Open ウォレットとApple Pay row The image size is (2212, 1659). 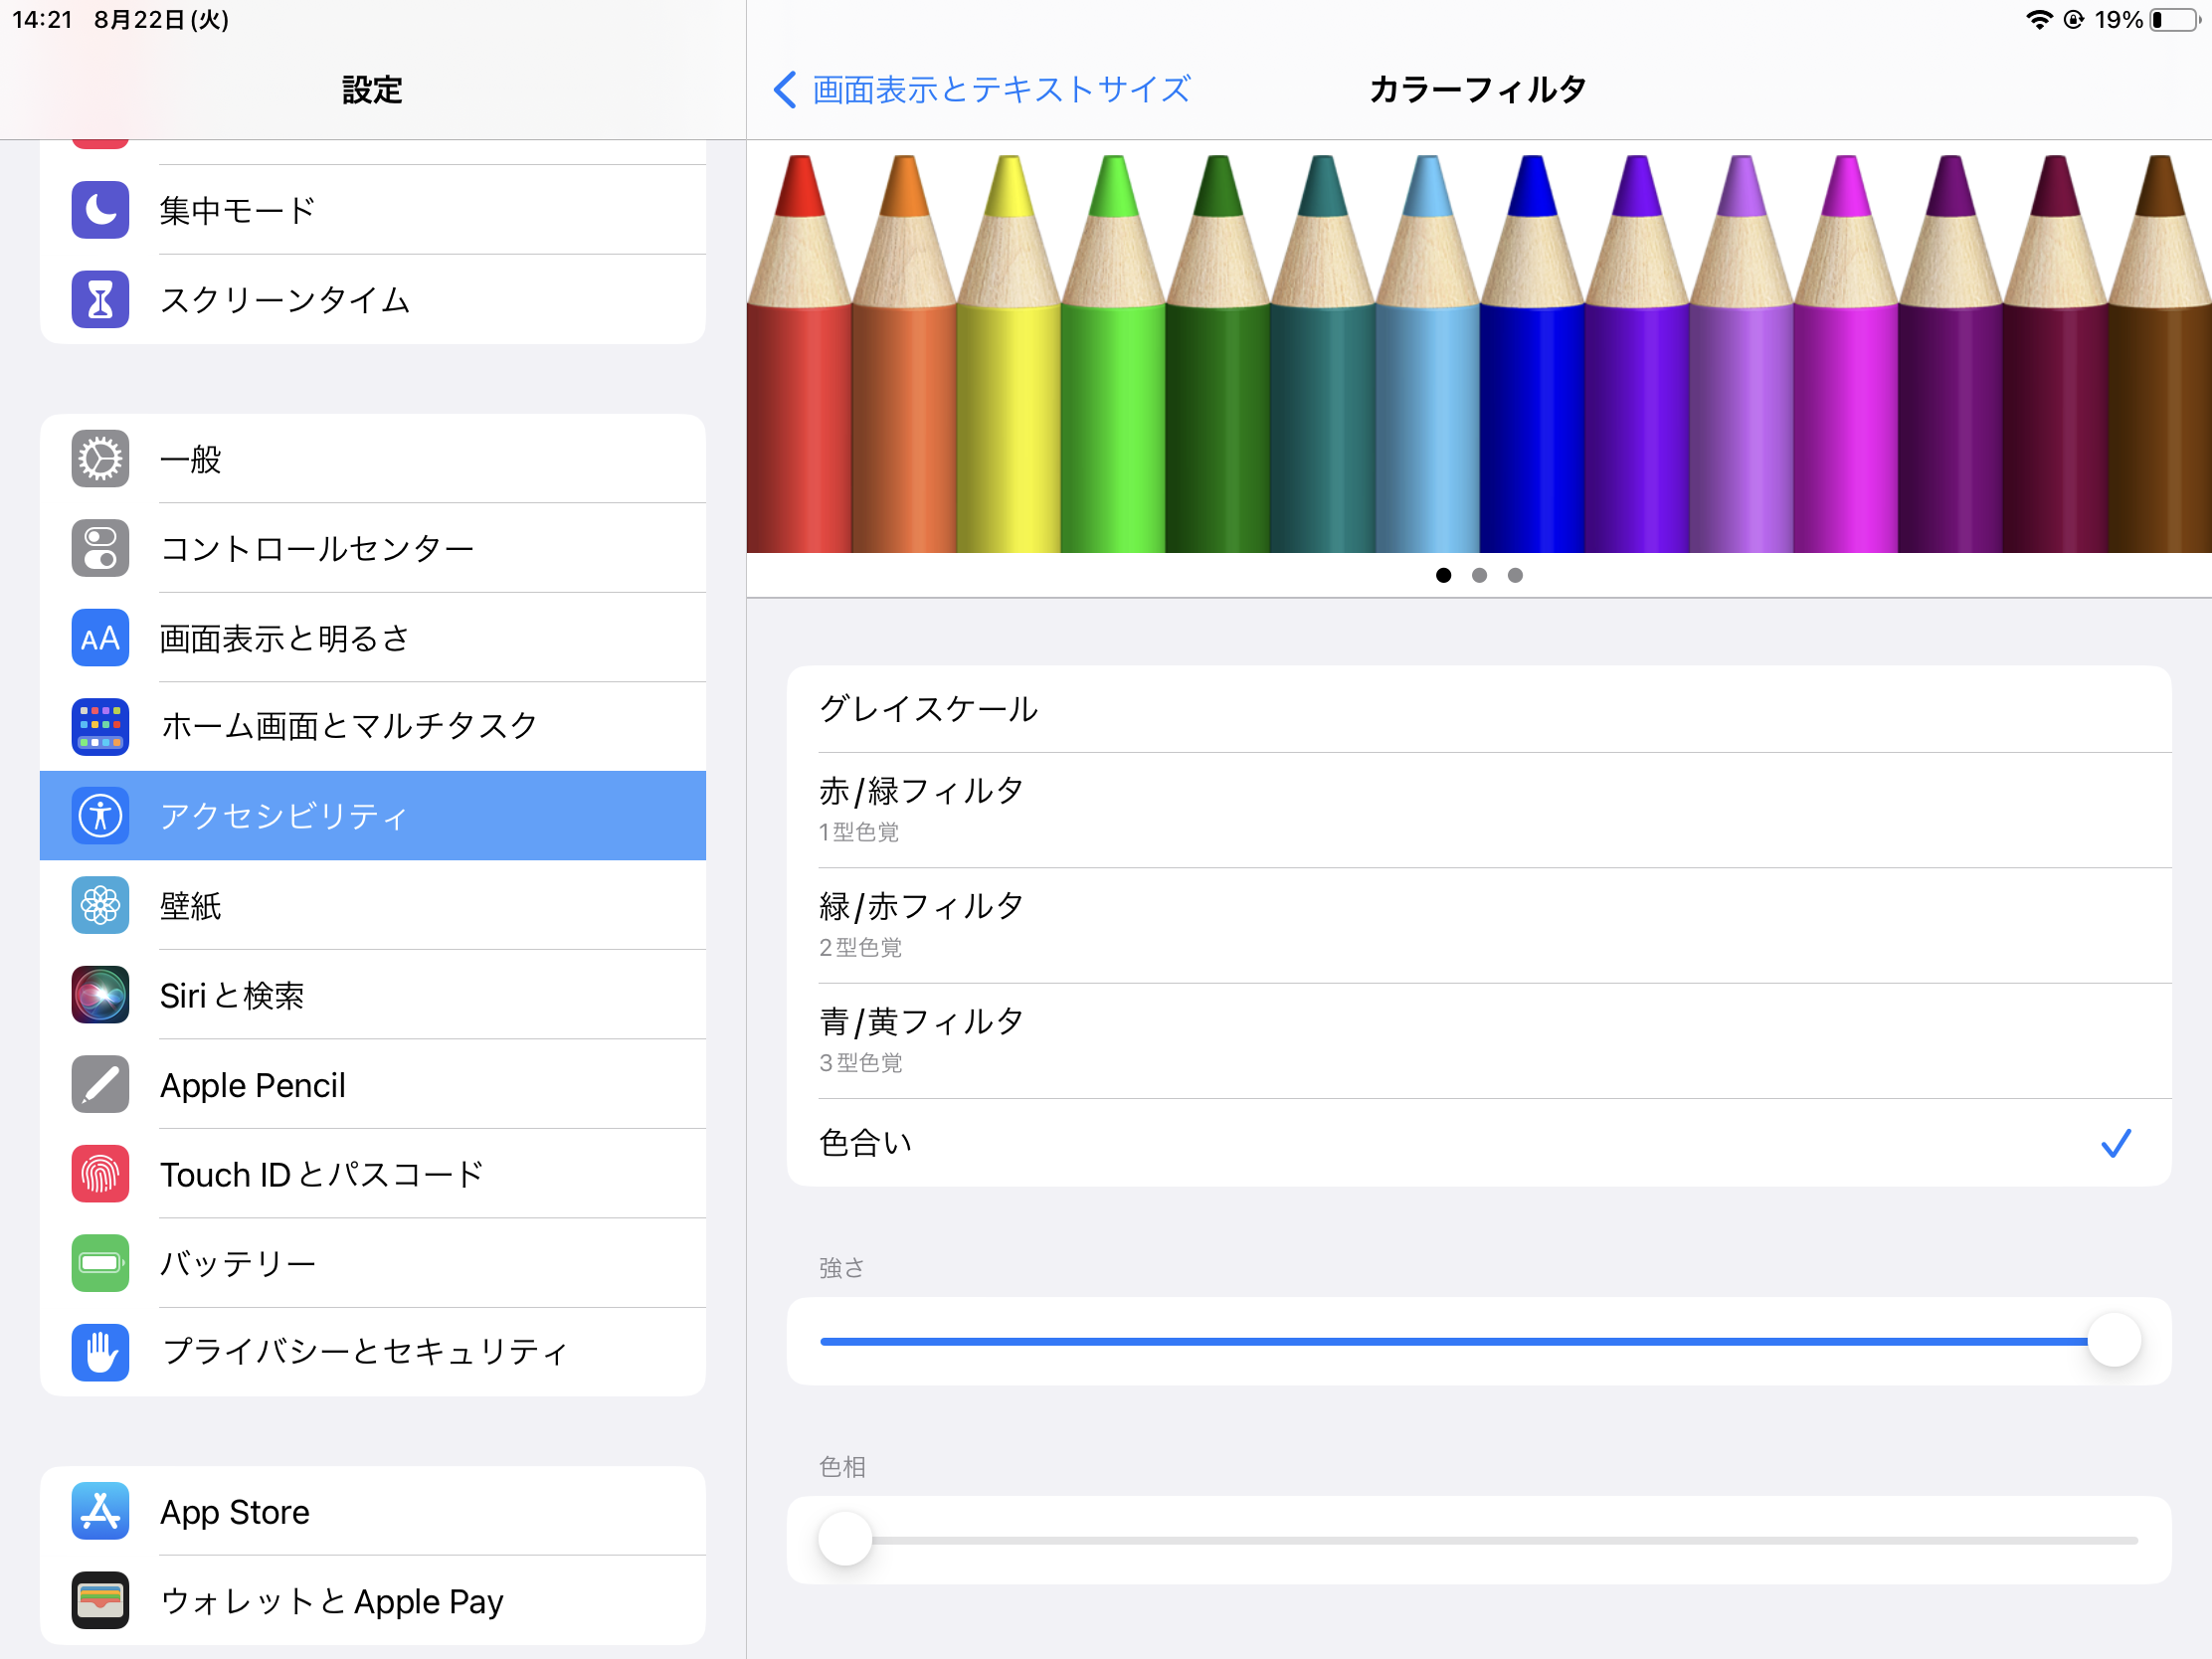coord(373,1601)
